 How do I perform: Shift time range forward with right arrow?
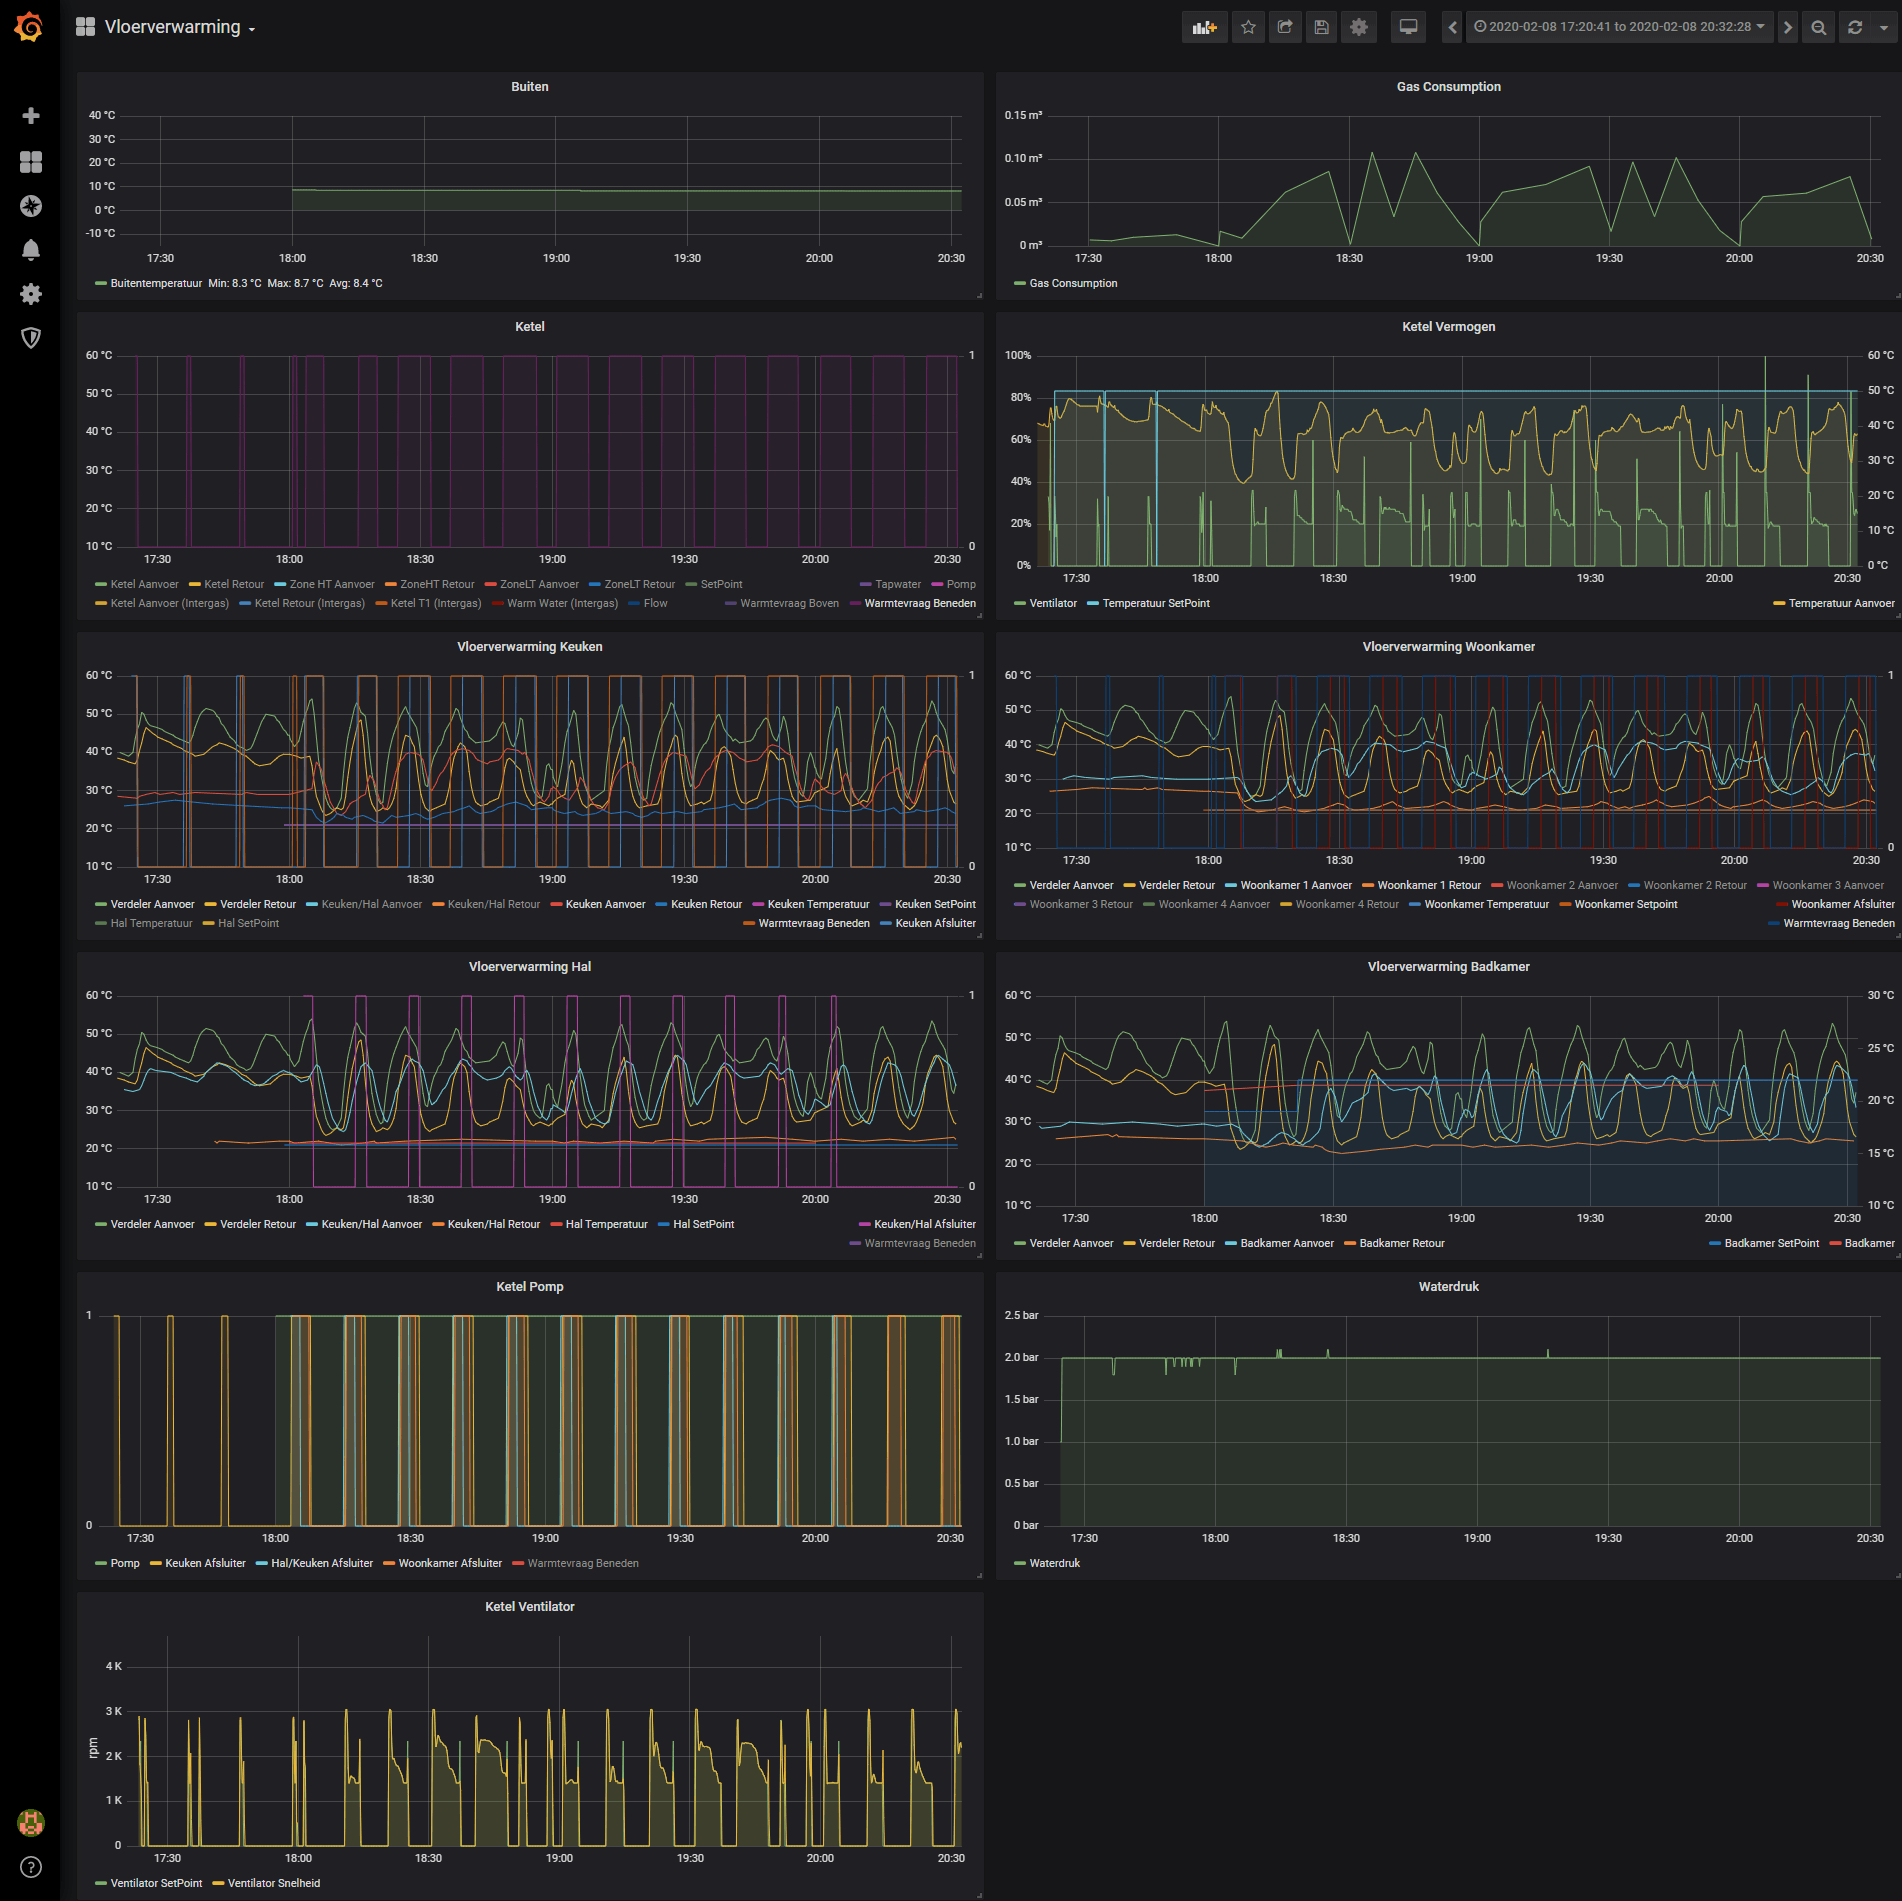pyautogui.click(x=1788, y=28)
